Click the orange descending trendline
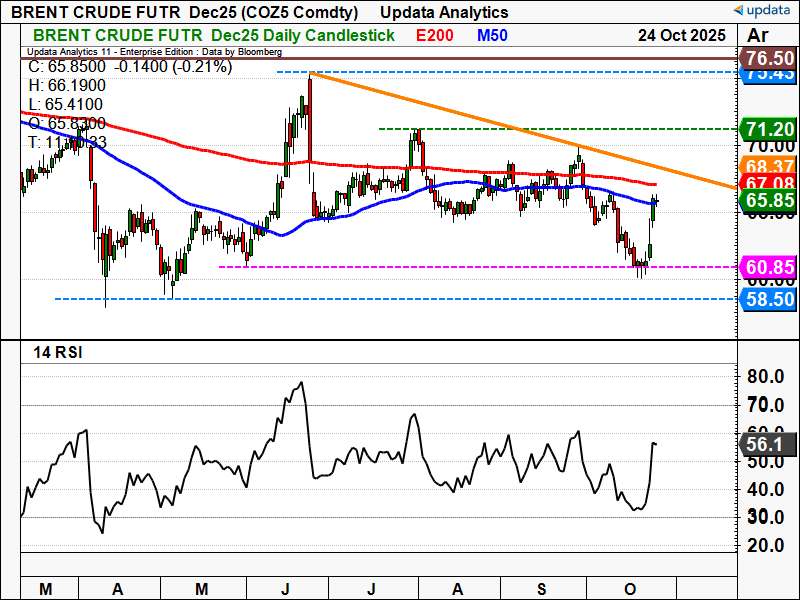Viewport: 800px width, 600px height. (x=520, y=130)
